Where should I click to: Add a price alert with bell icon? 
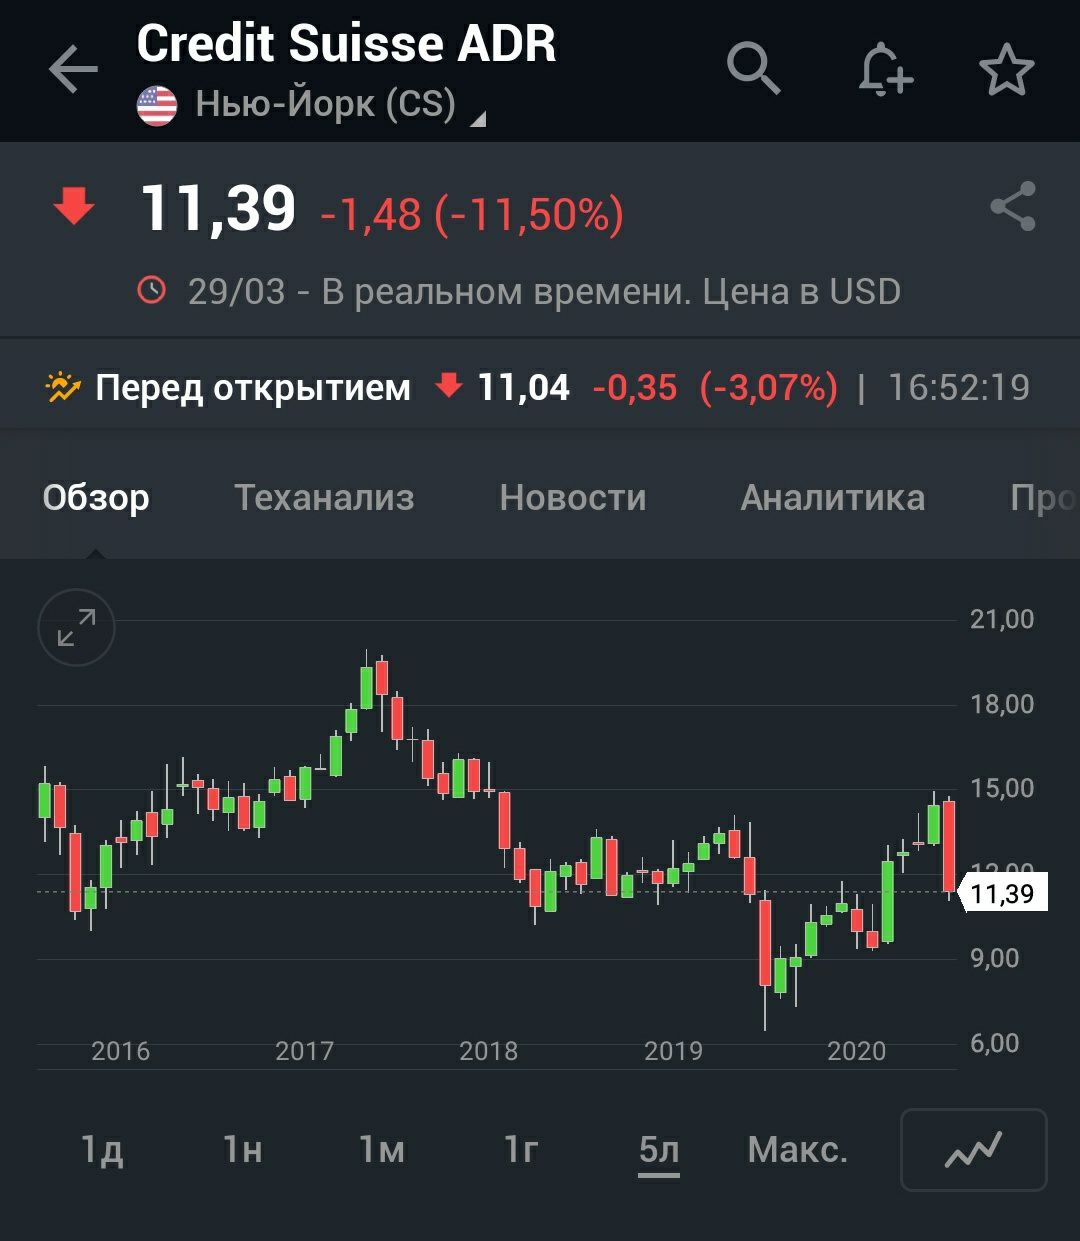click(x=885, y=70)
